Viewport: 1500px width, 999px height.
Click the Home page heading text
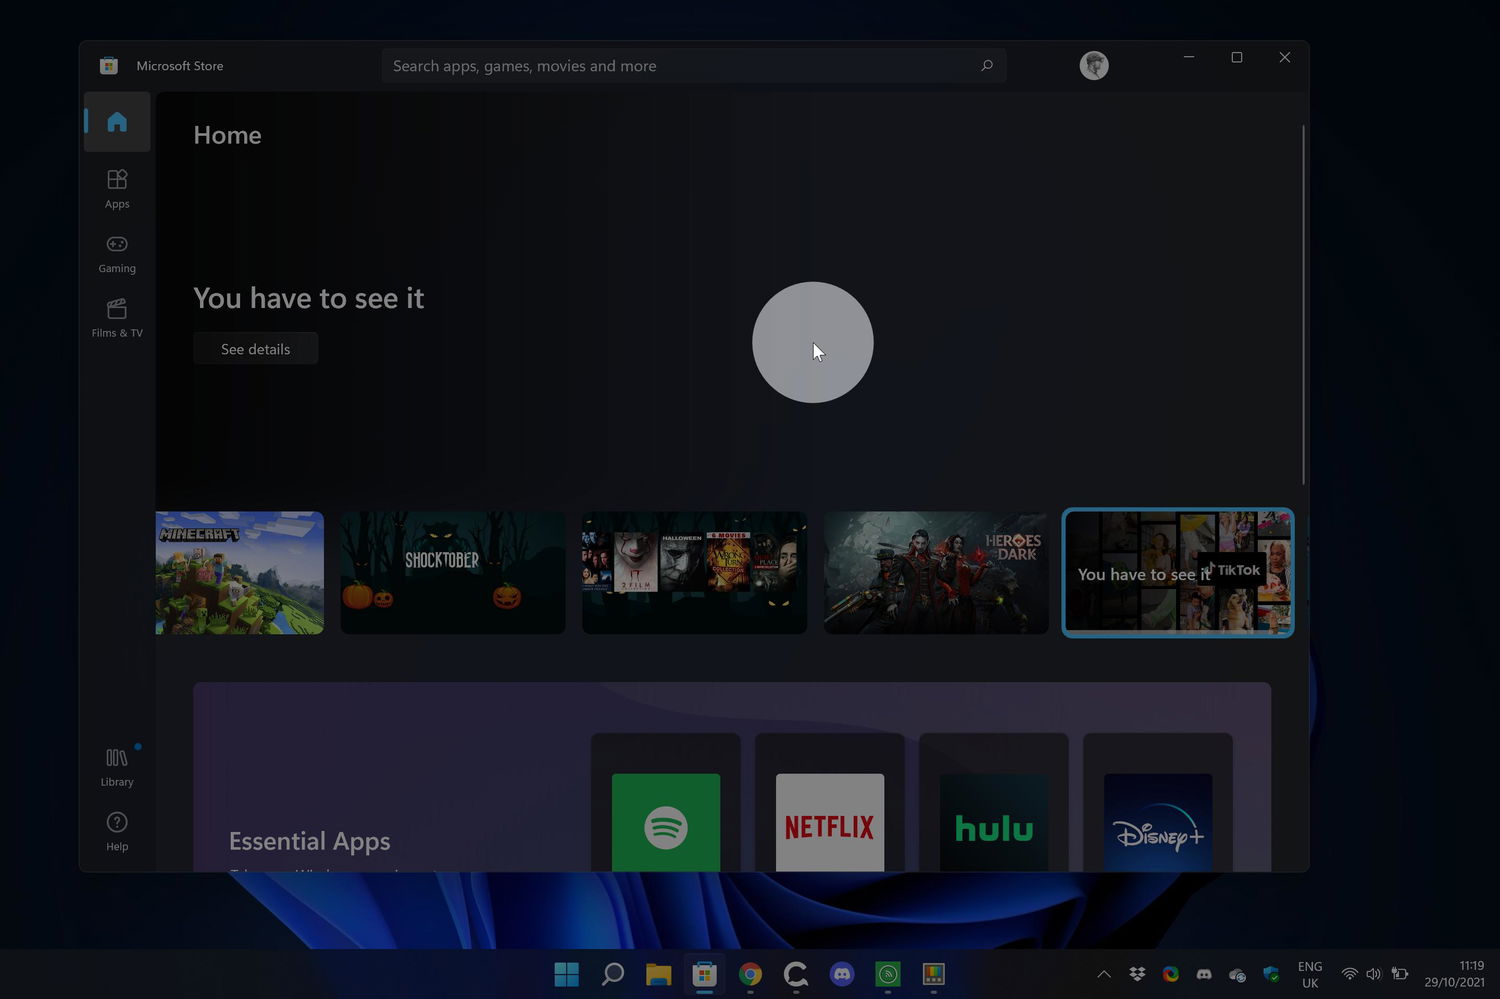pyautogui.click(x=227, y=135)
